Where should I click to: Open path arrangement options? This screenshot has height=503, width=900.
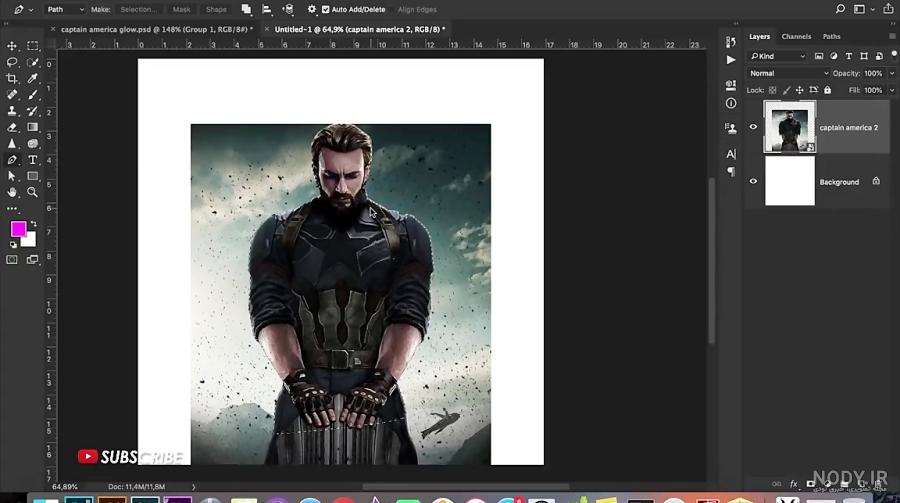pos(288,9)
